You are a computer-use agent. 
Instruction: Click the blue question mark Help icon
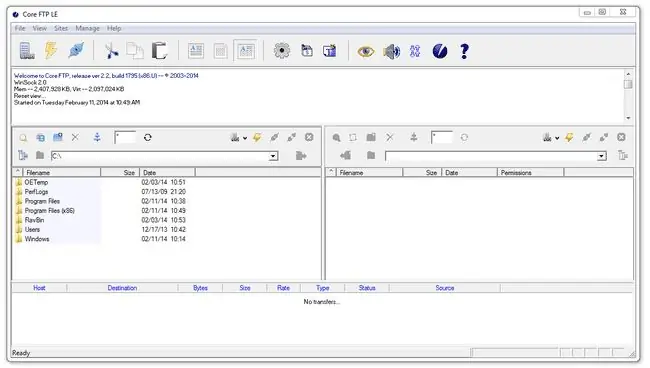click(x=464, y=51)
